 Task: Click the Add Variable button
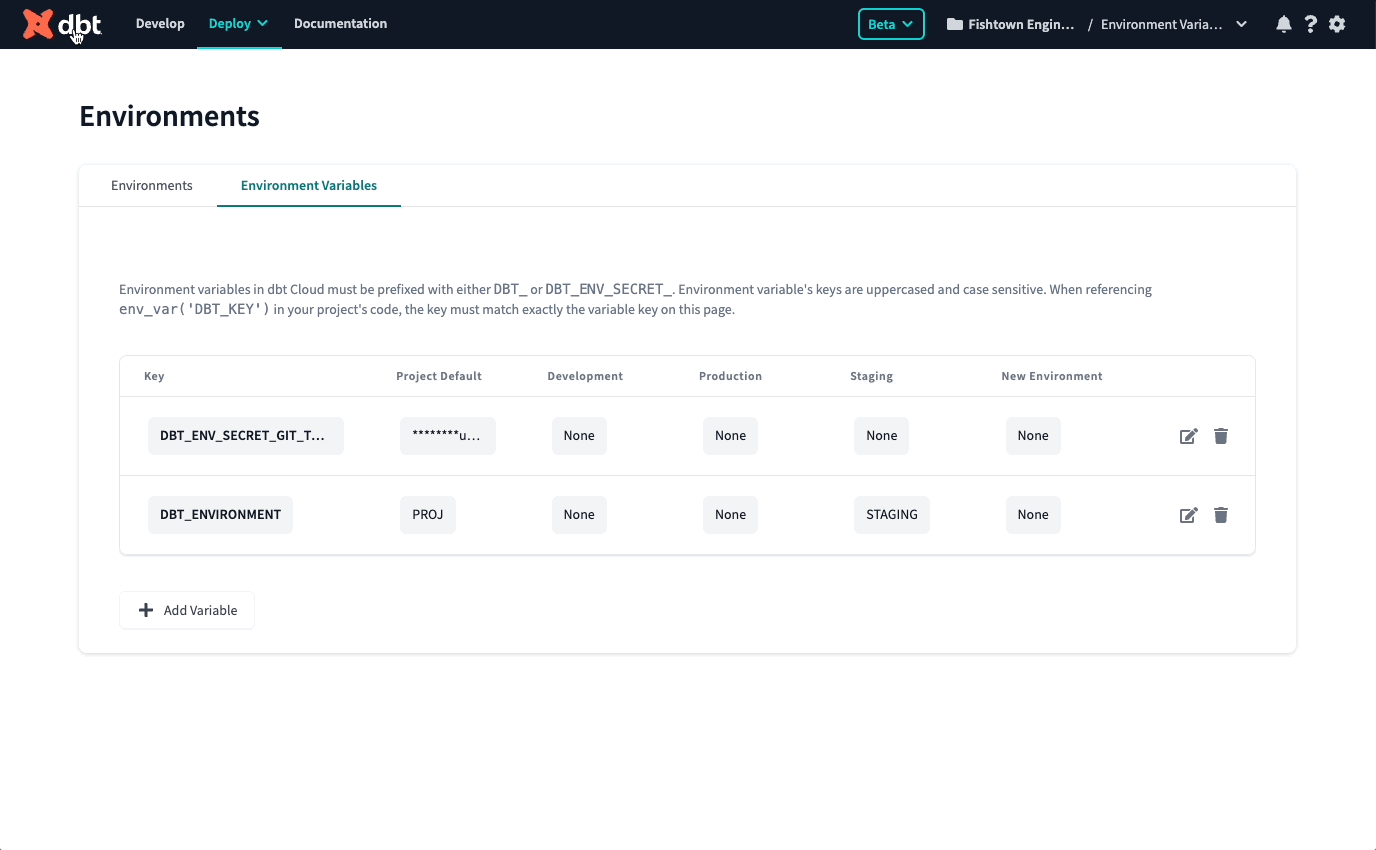186,609
